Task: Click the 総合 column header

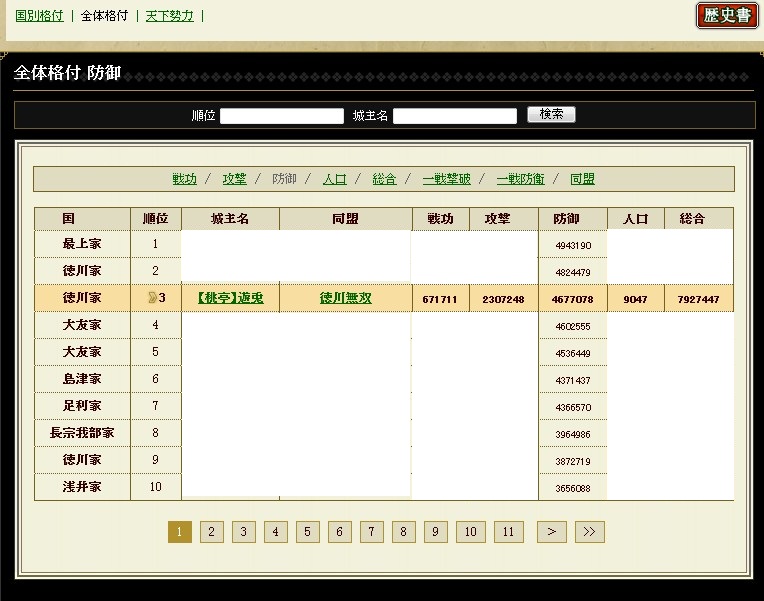Action: tap(699, 219)
